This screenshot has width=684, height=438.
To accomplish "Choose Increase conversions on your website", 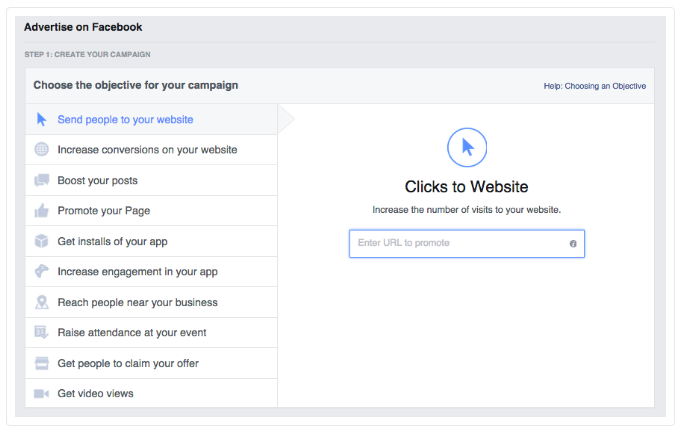I will 151,150.
